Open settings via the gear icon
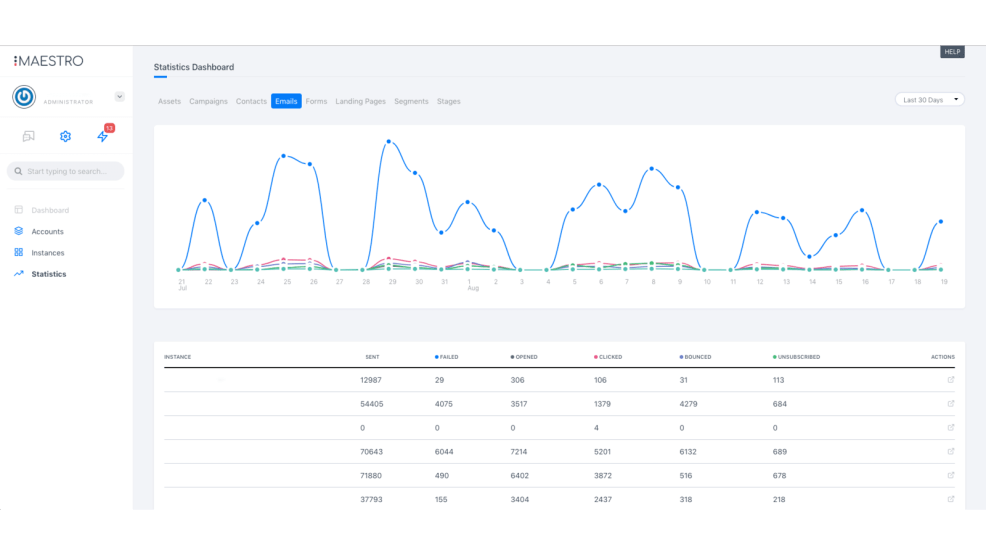Viewport: 986px width, 555px height. pyautogui.click(x=65, y=136)
